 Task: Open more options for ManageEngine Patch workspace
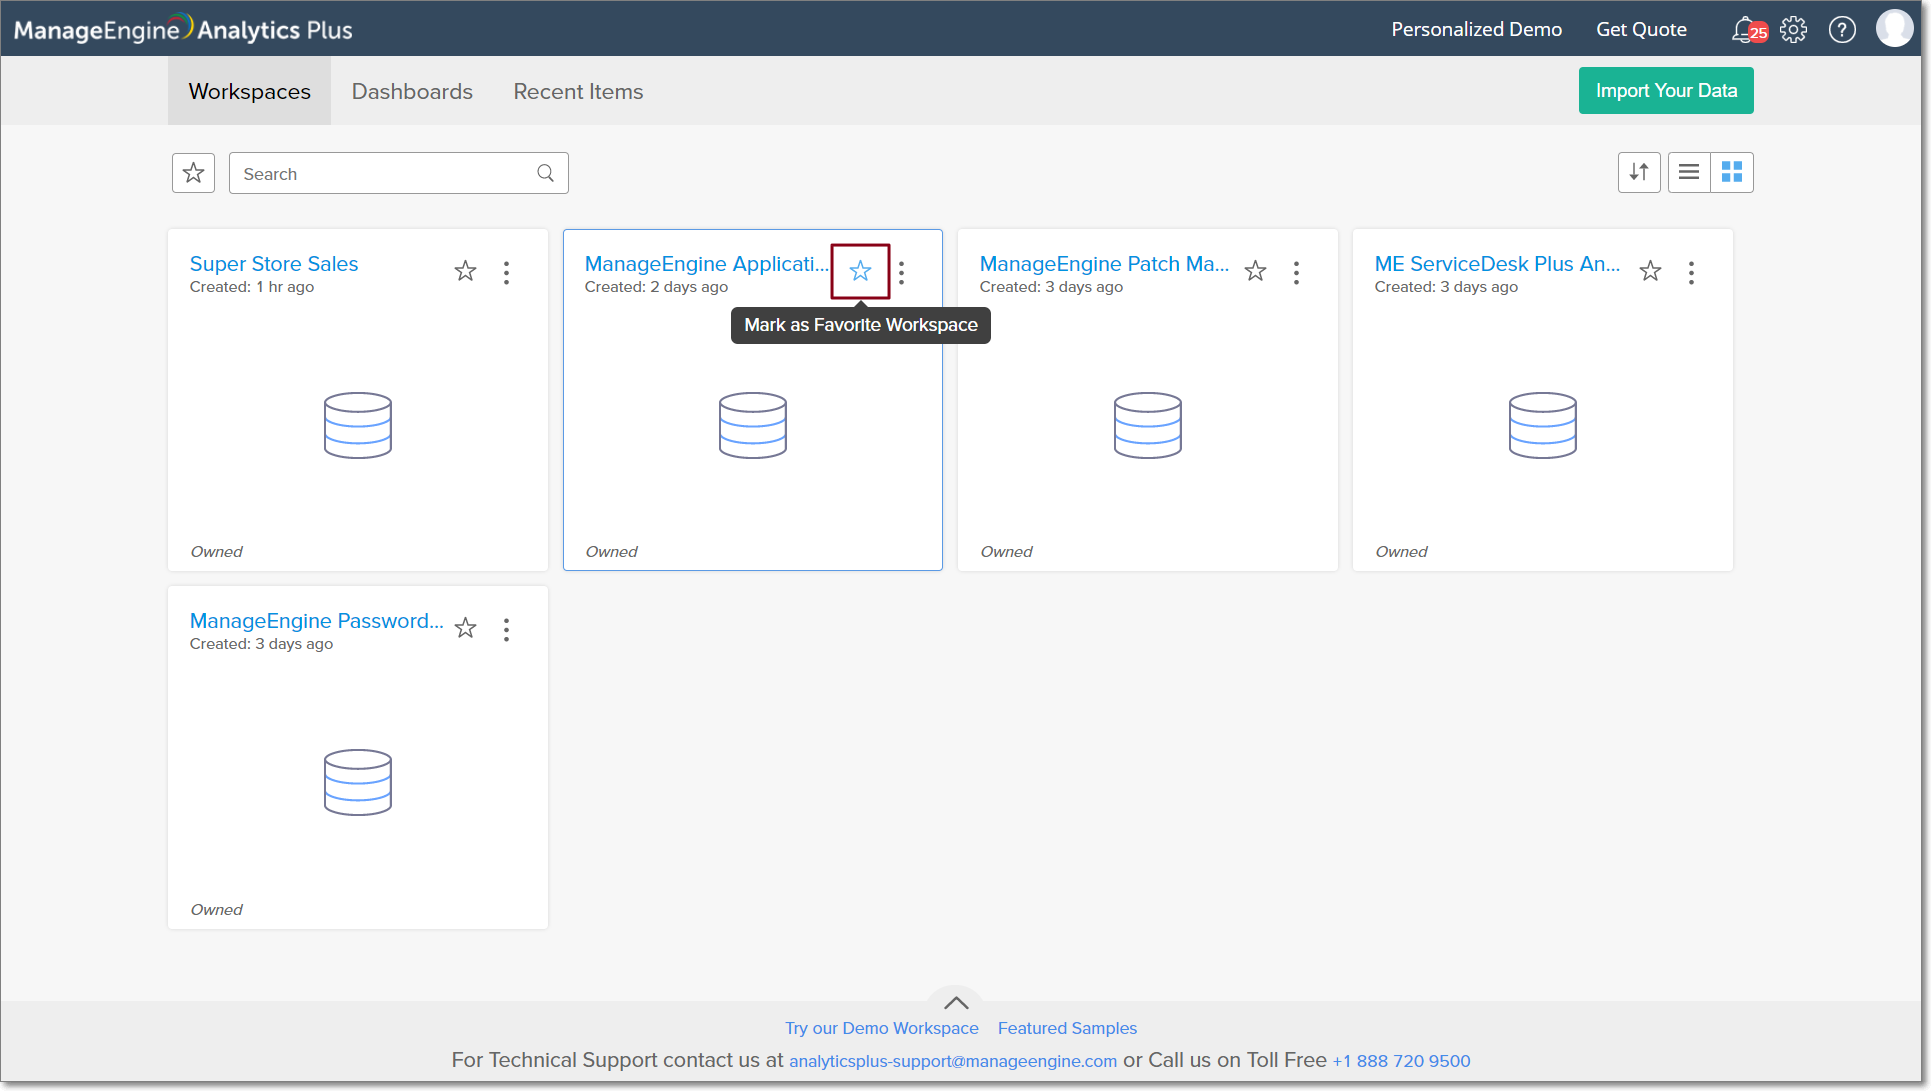point(1297,272)
